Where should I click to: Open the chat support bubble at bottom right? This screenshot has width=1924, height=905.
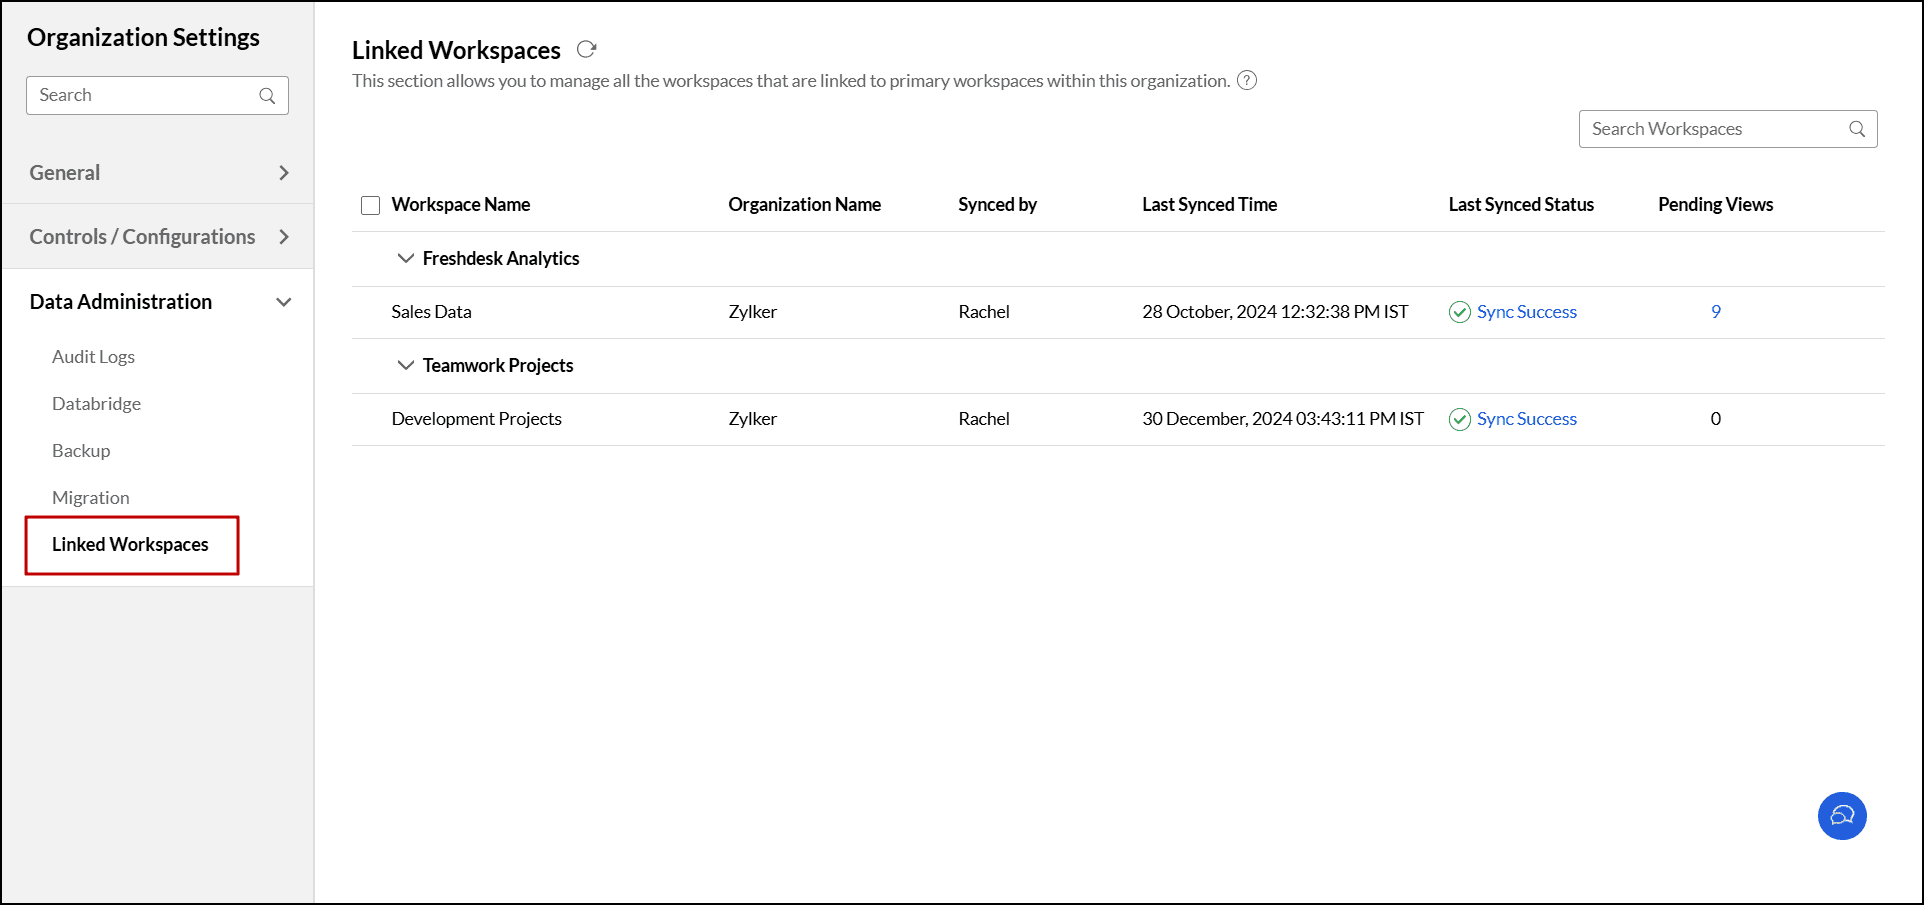1842,815
